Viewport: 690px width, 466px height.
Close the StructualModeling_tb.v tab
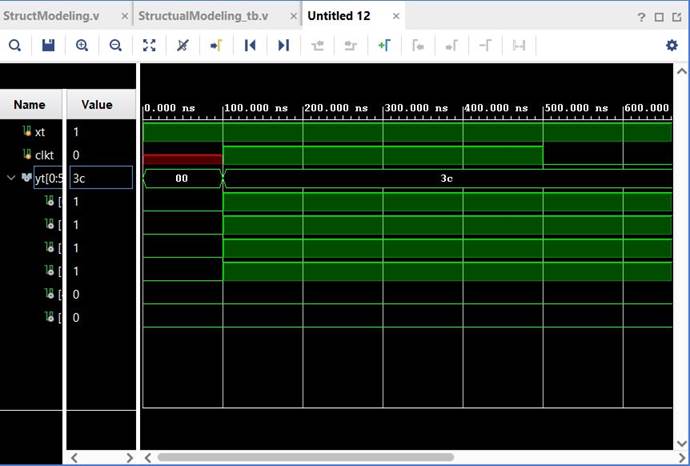pyautogui.click(x=294, y=16)
